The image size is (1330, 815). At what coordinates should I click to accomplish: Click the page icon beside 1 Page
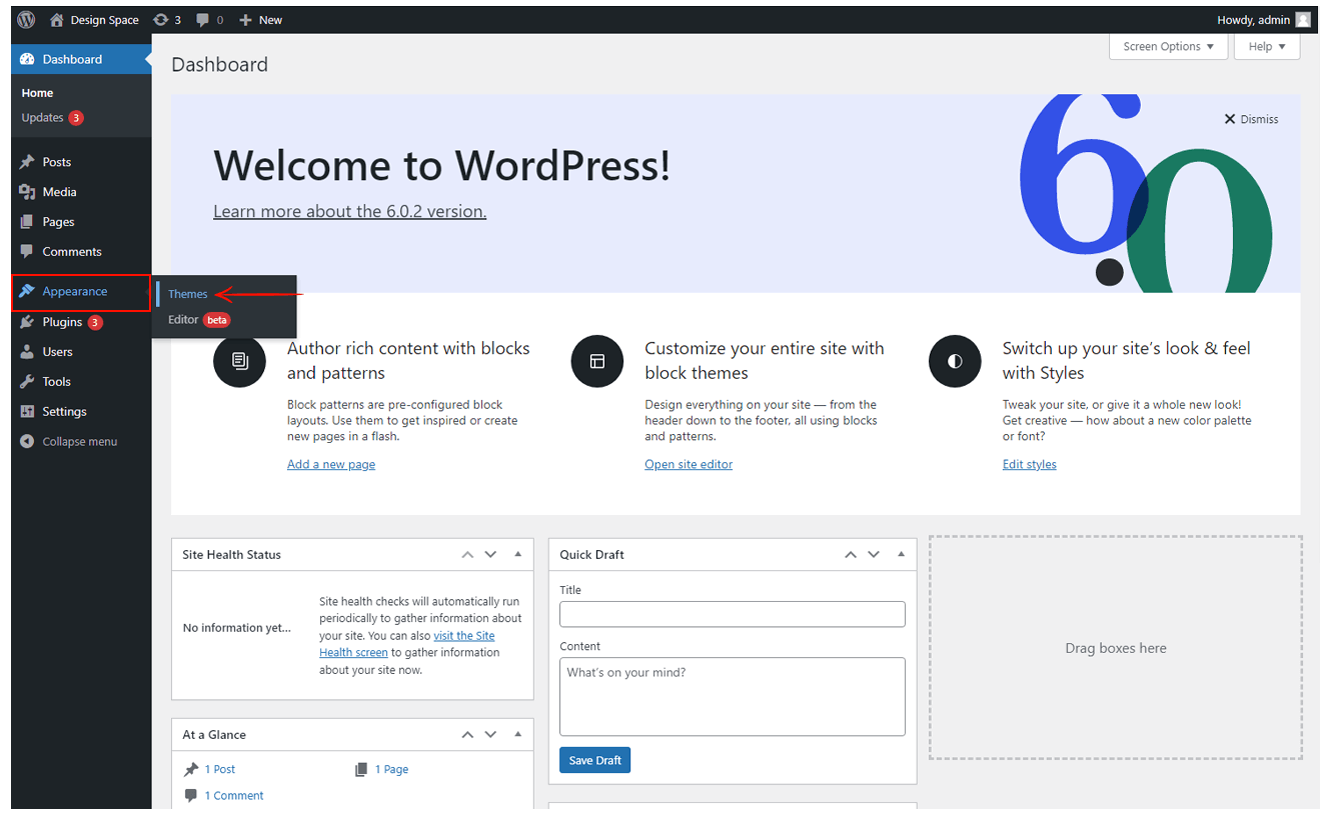(x=361, y=770)
